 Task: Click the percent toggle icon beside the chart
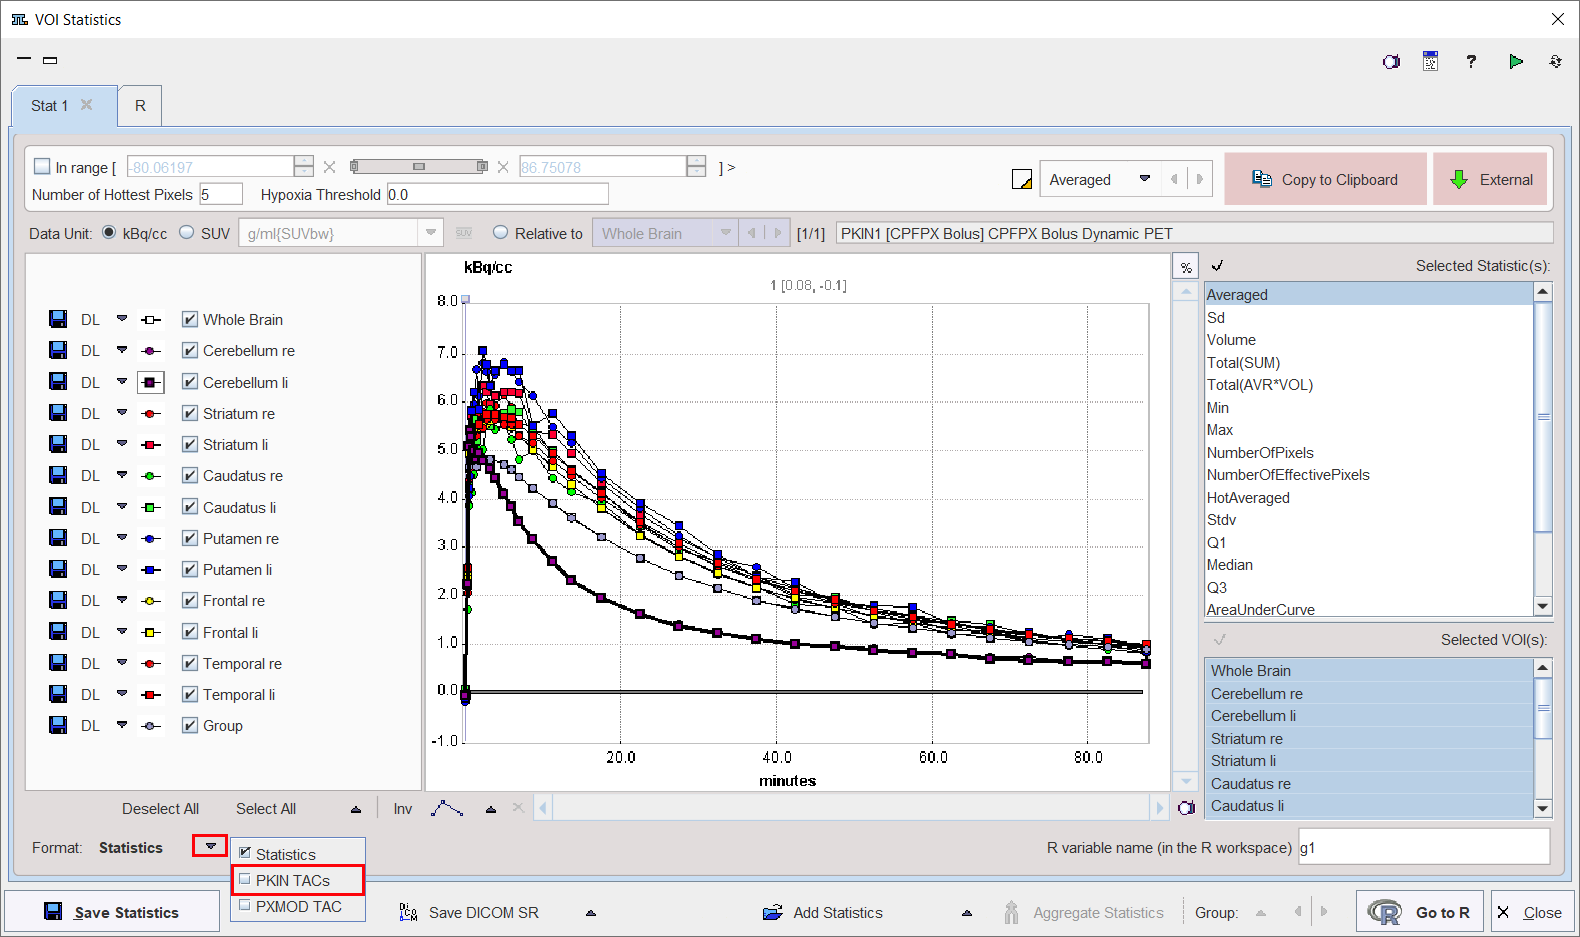pyautogui.click(x=1185, y=267)
